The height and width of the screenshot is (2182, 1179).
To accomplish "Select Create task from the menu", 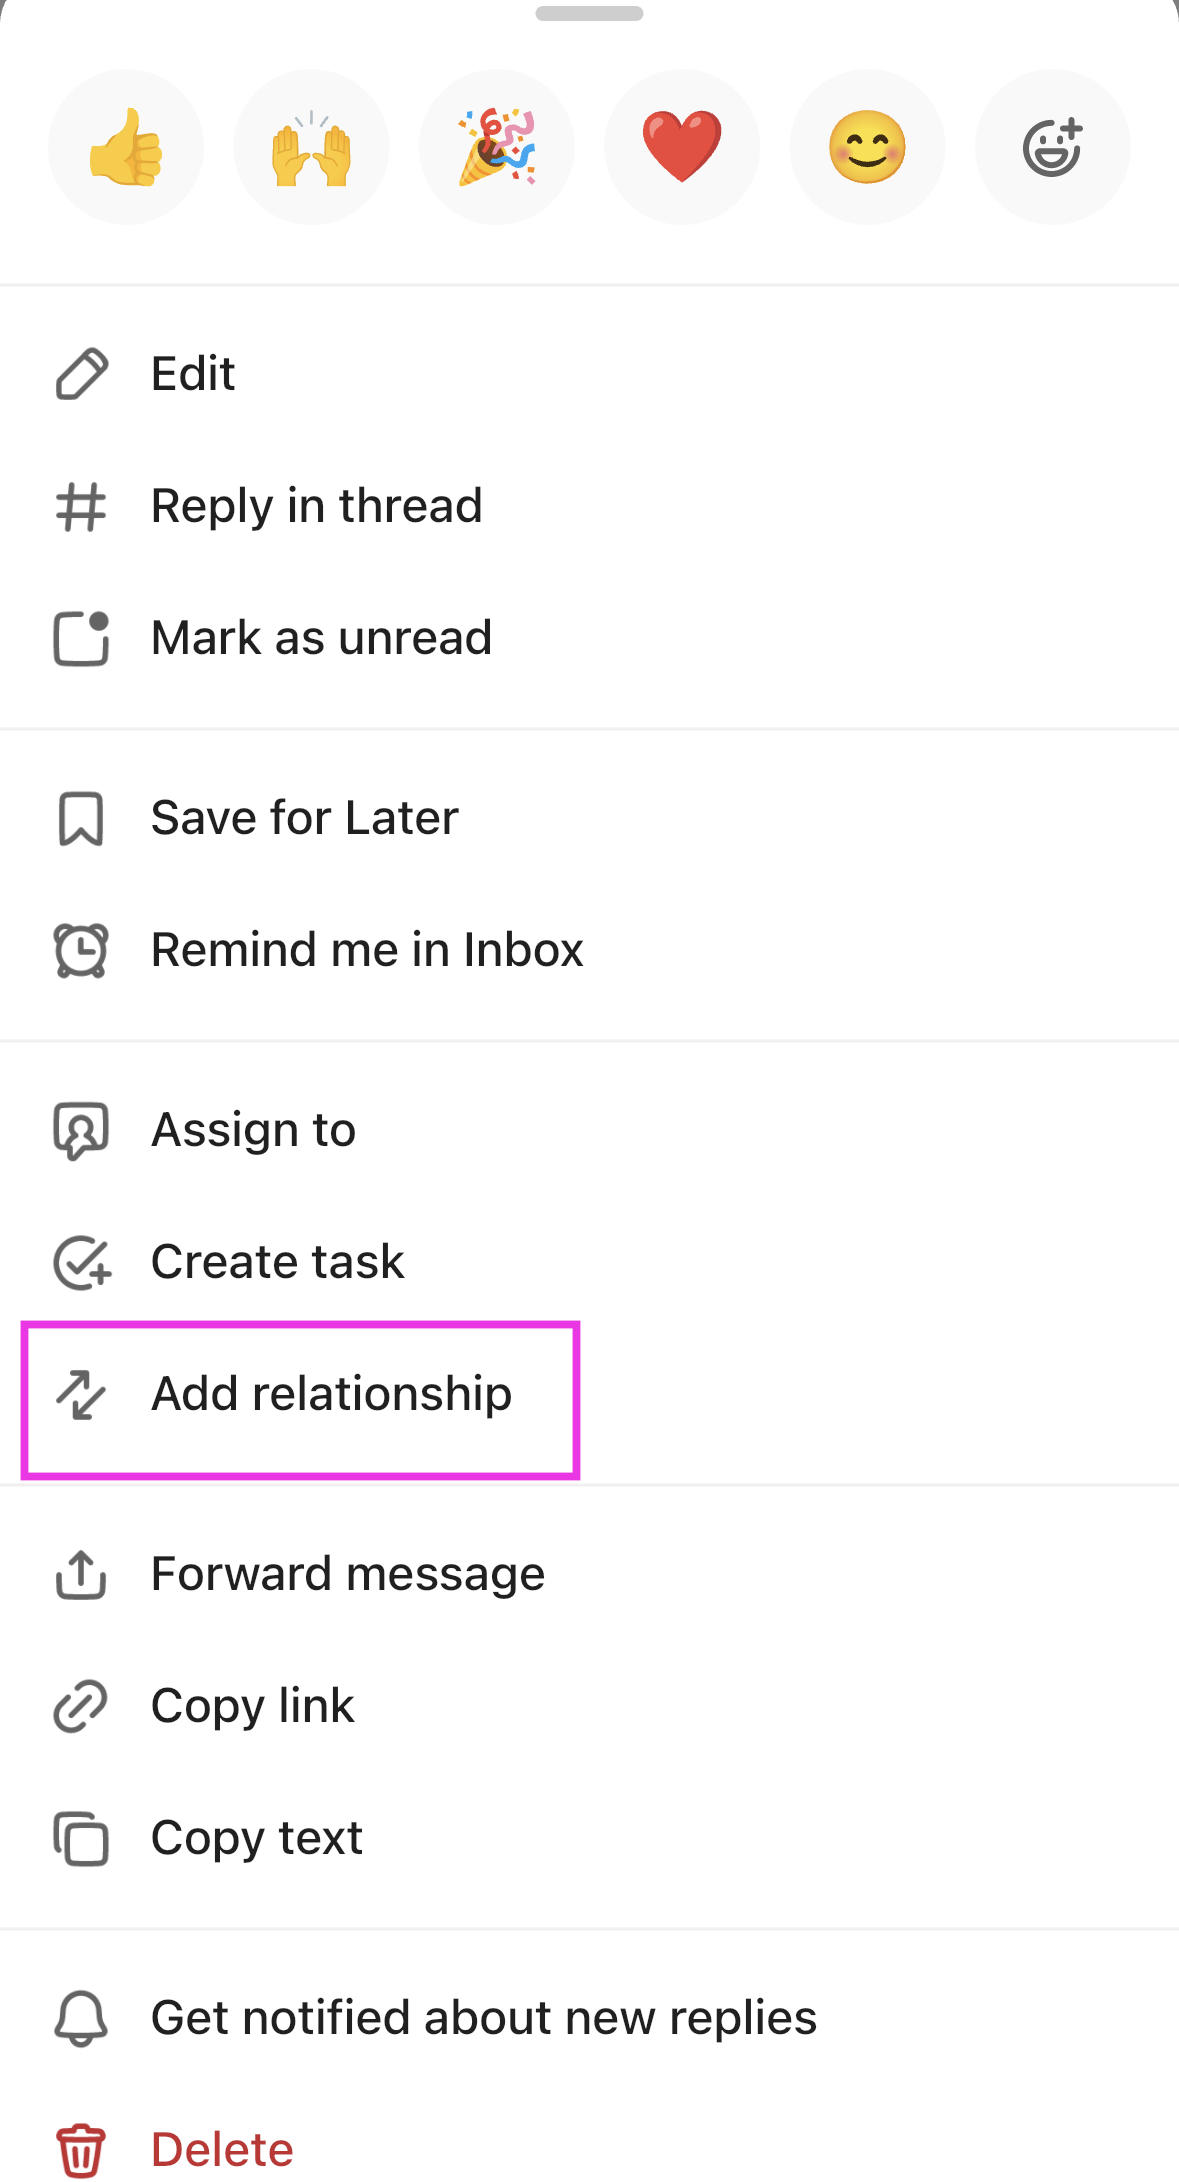I will [277, 1262].
